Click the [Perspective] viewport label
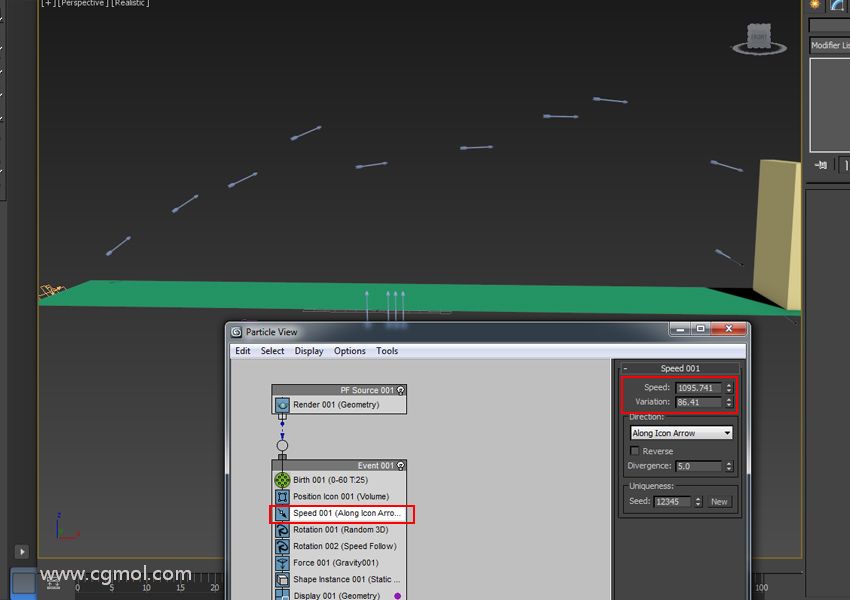The width and height of the screenshot is (850, 600). click(82, 3)
